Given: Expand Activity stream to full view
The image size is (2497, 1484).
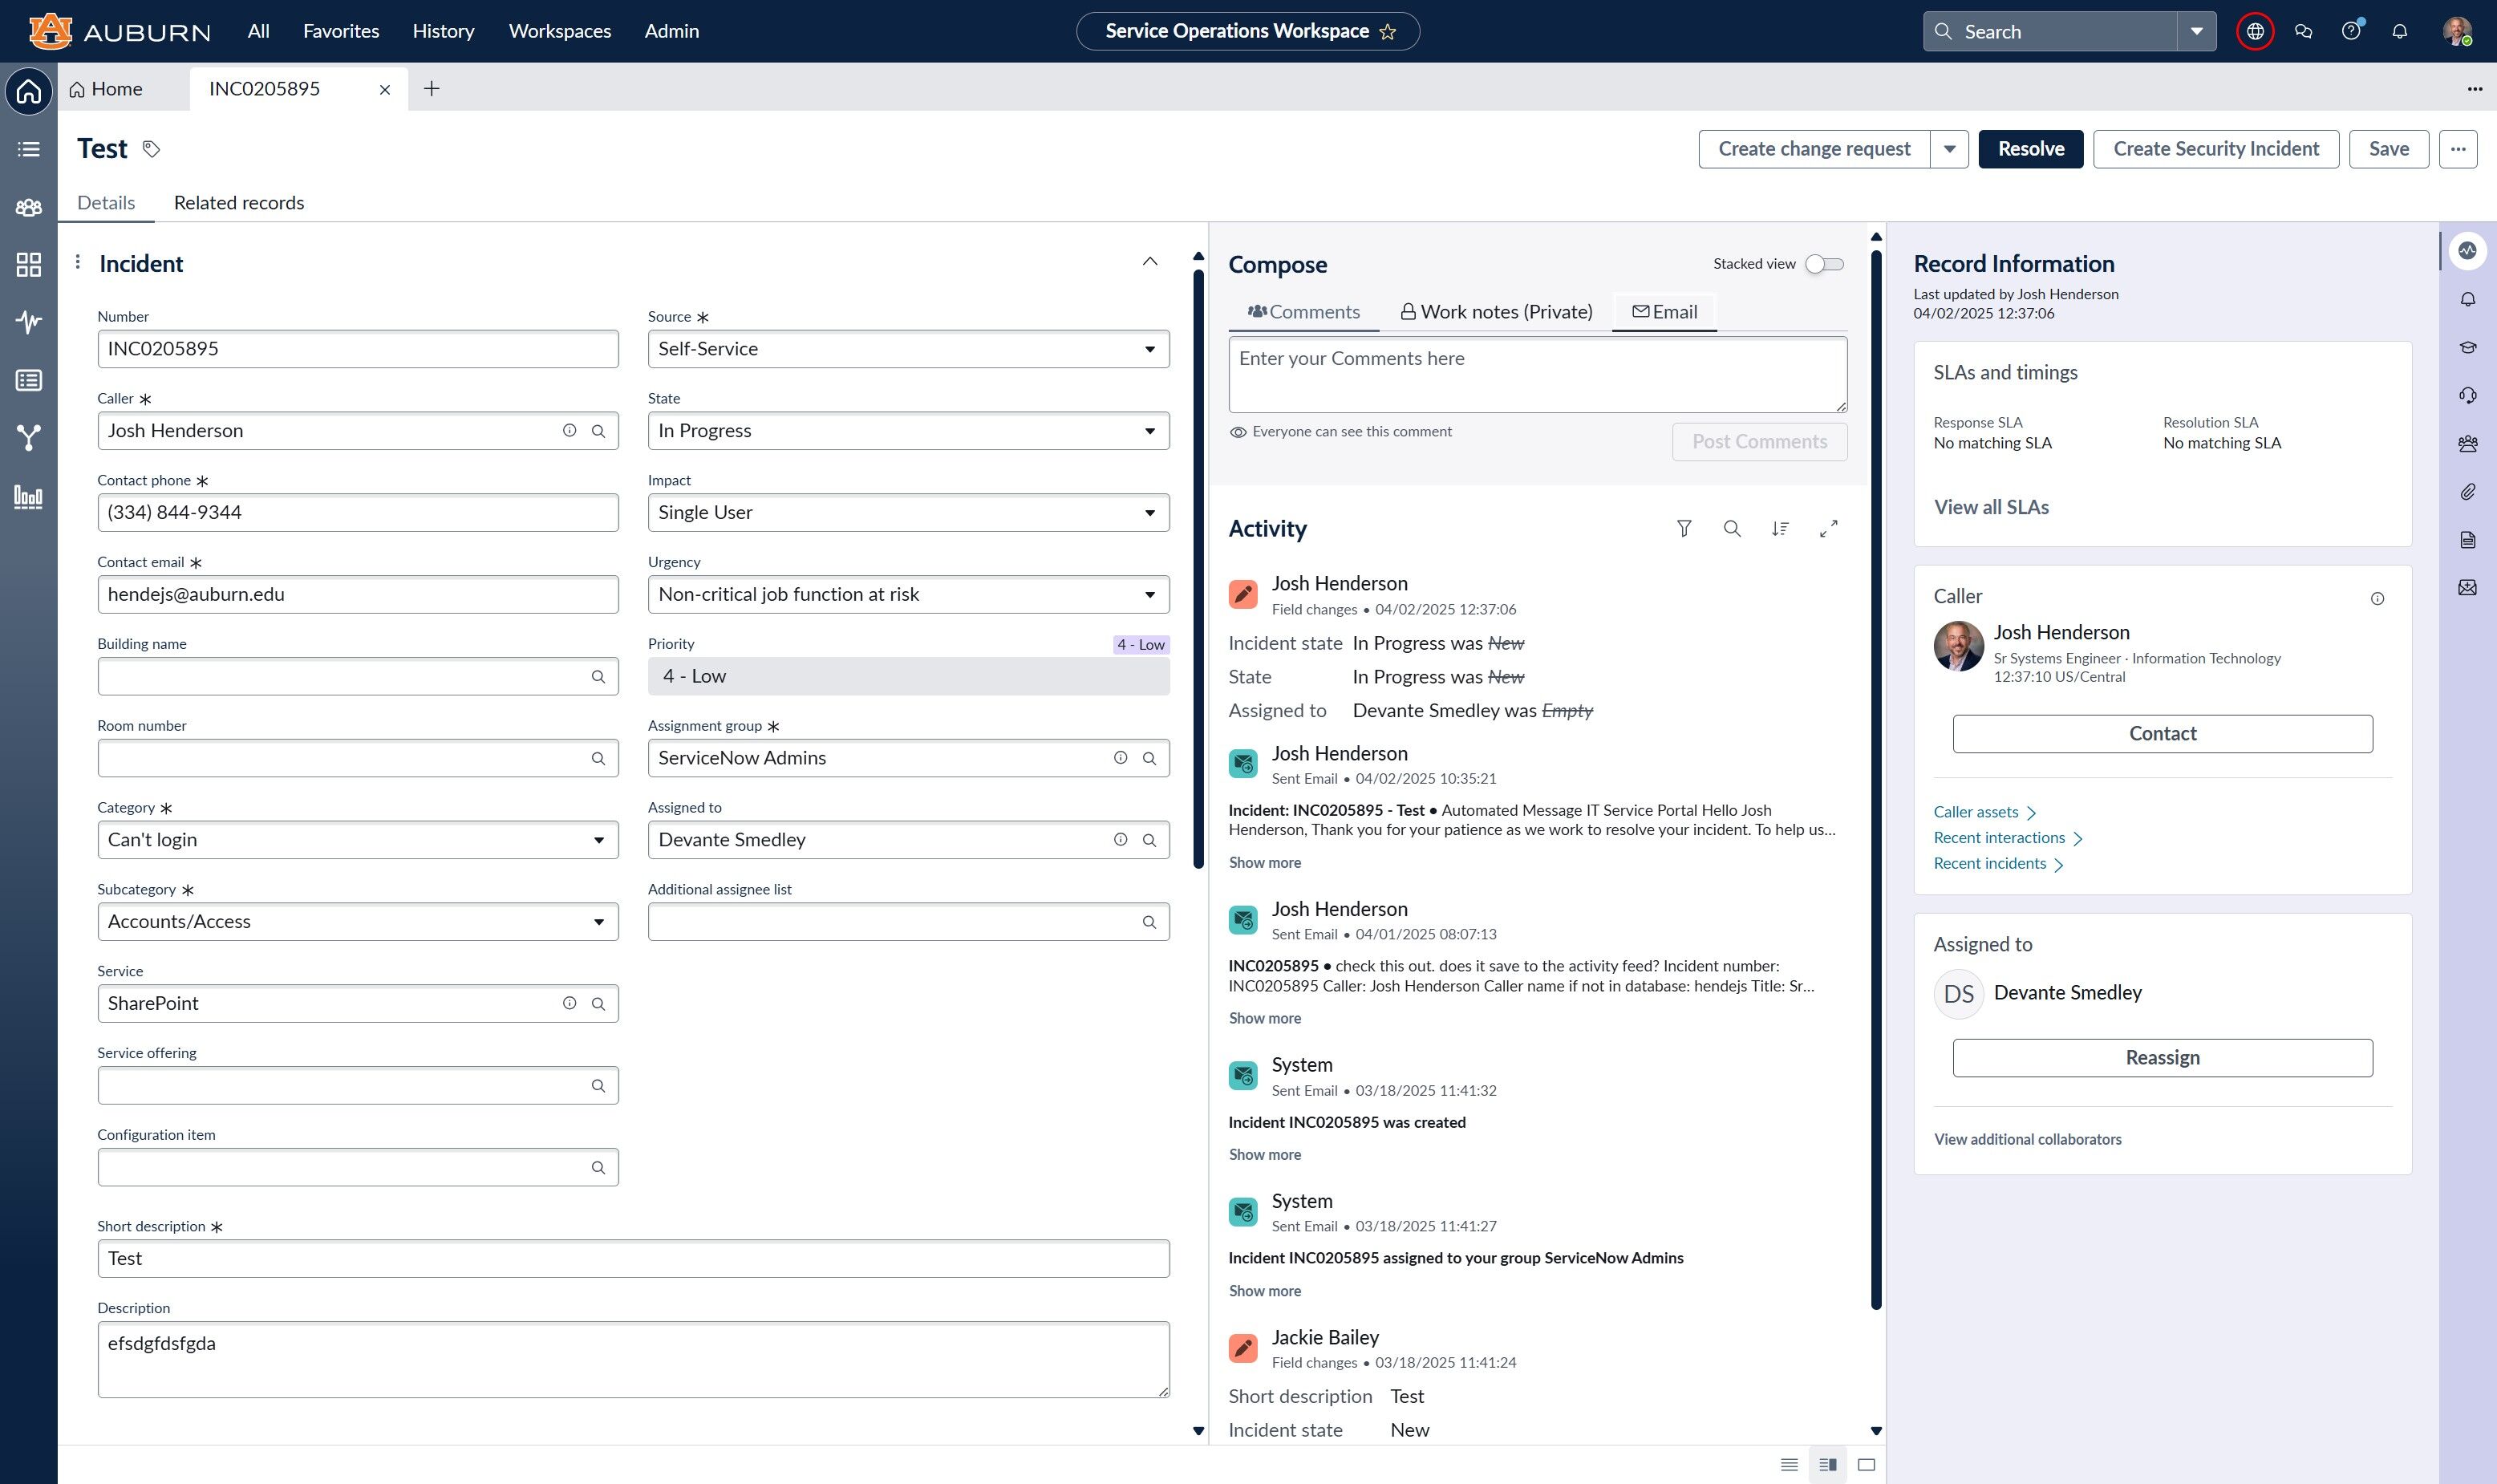Looking at the screenshot, I should [1828, 528].
